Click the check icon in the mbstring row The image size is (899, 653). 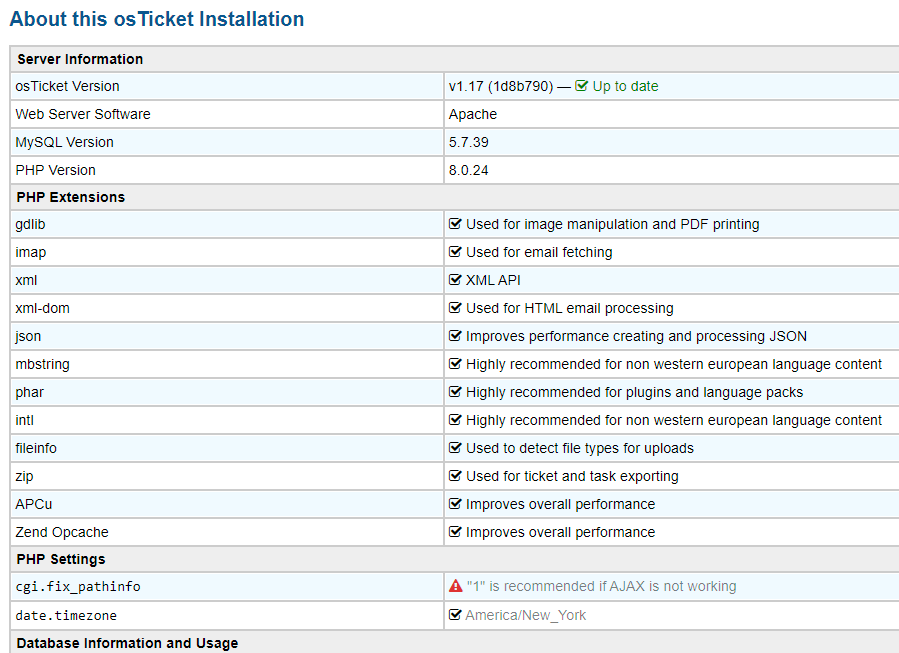coord(455,364)
